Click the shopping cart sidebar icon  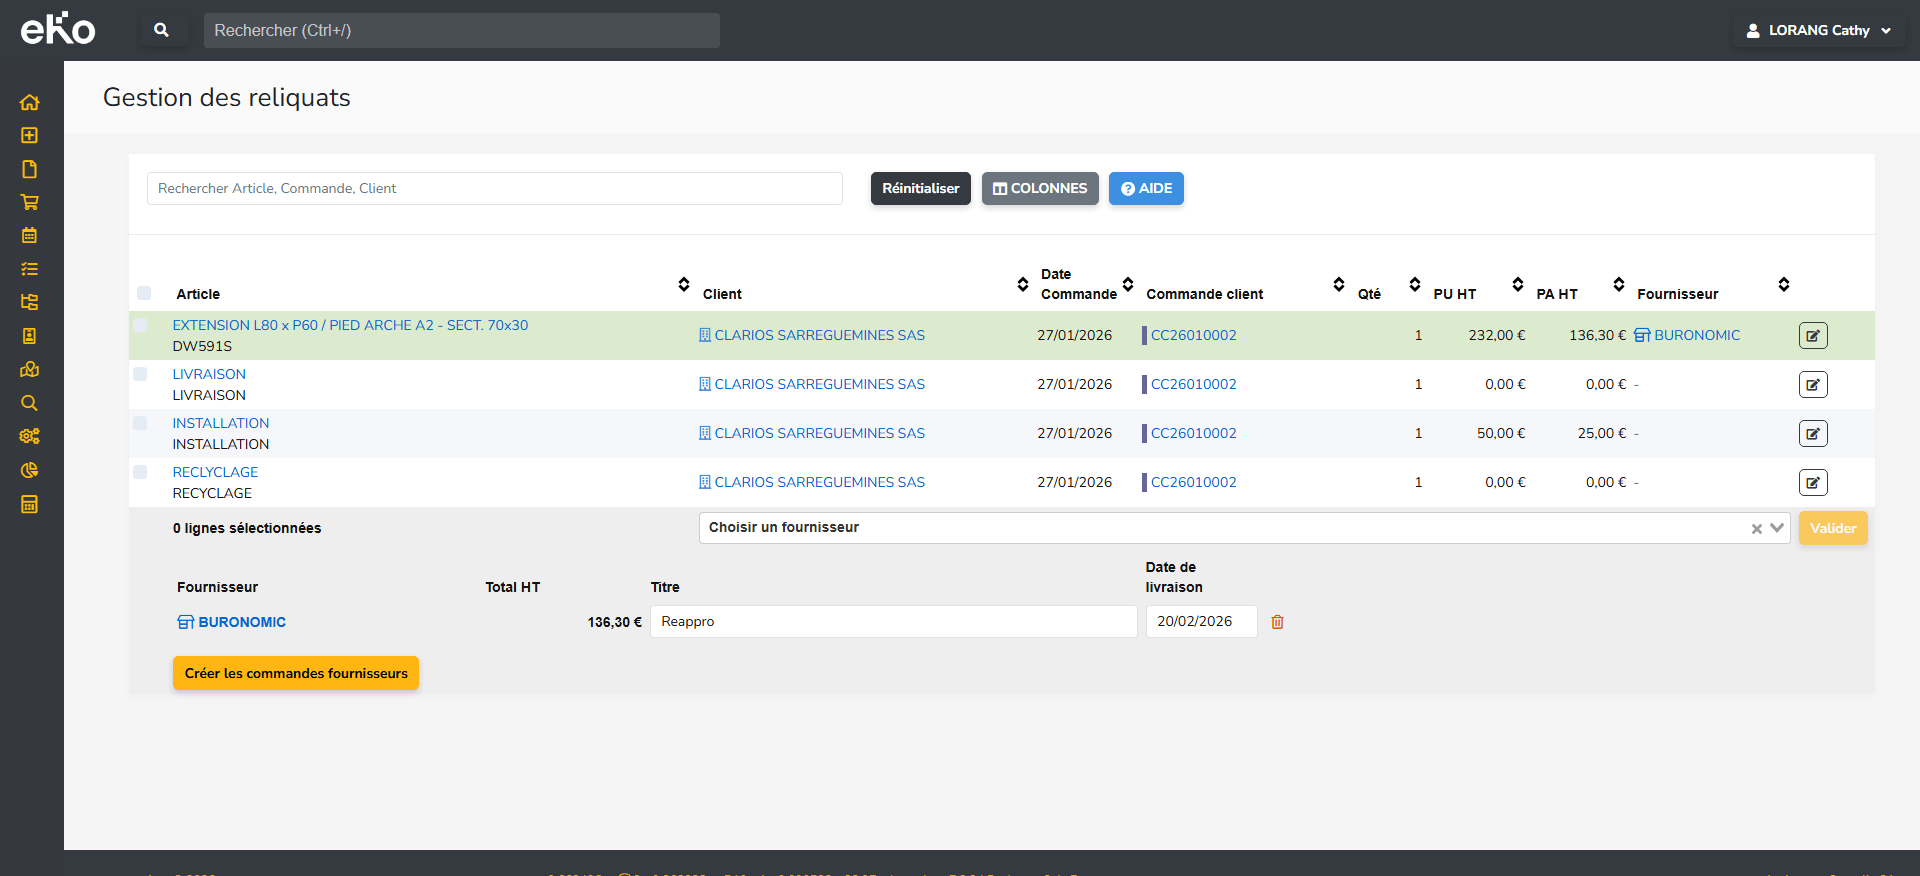30,202
